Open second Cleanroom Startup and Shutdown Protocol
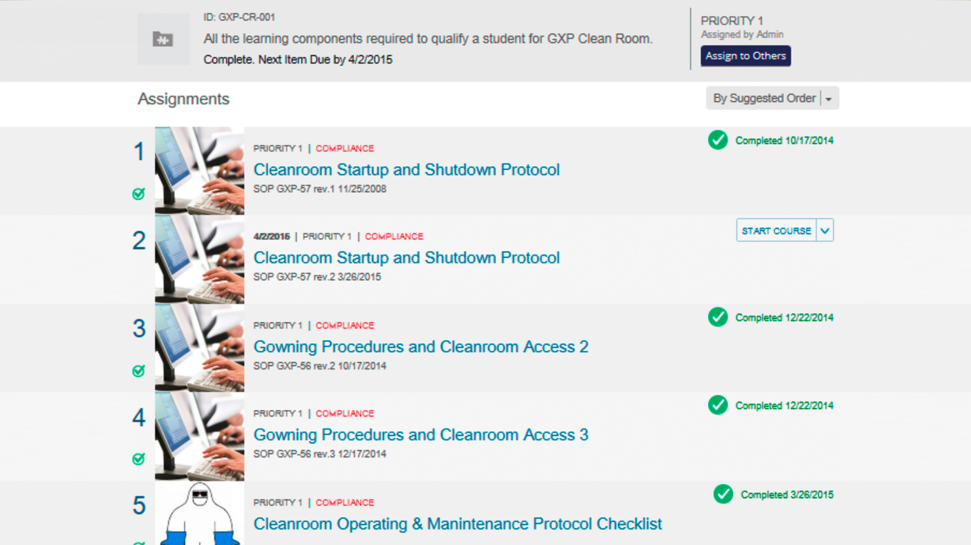971x545 pixels. [x=407, y=258]
